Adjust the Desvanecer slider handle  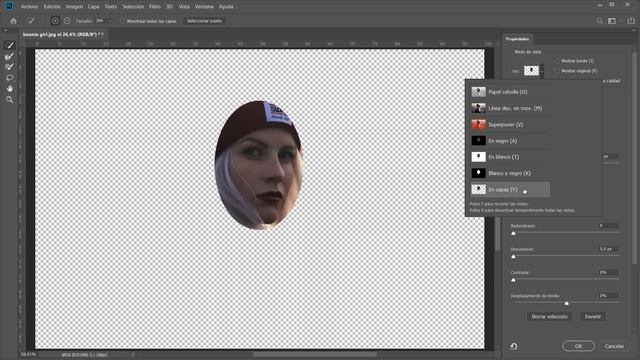[x=513, y=257]
